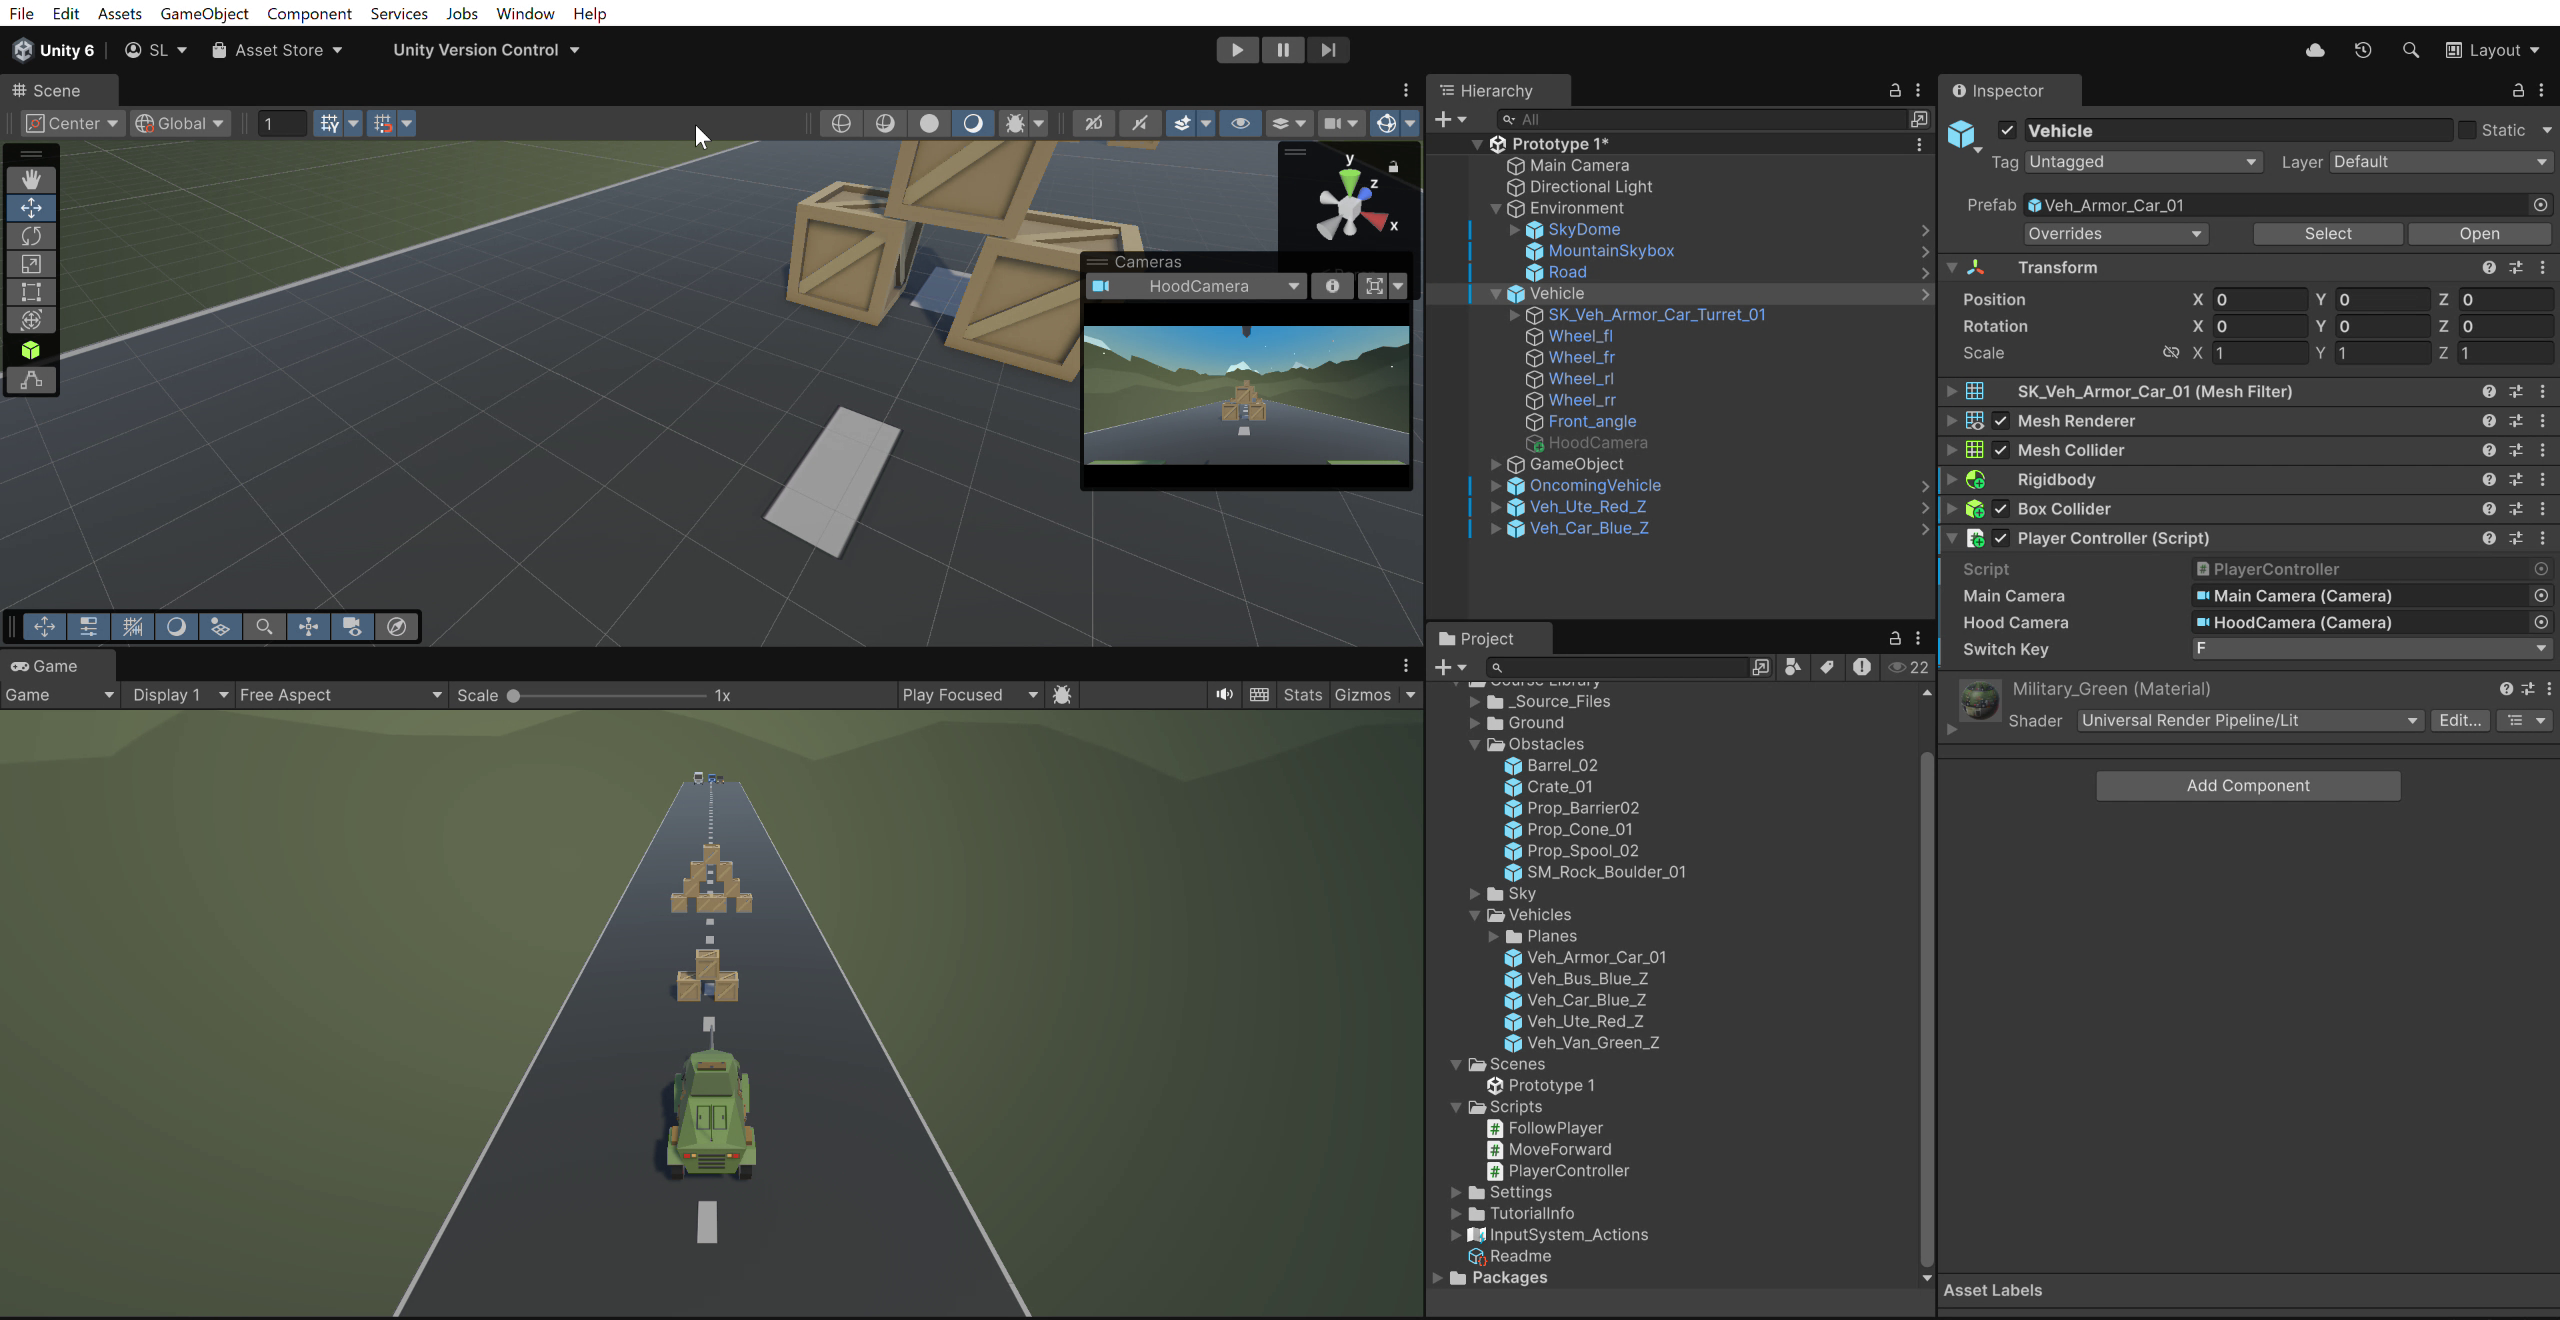Viewport: 2560px width, 1320px height.
Task: Open the Overrides dropdown in the Inspector
Action: (x=2115, y=233)
